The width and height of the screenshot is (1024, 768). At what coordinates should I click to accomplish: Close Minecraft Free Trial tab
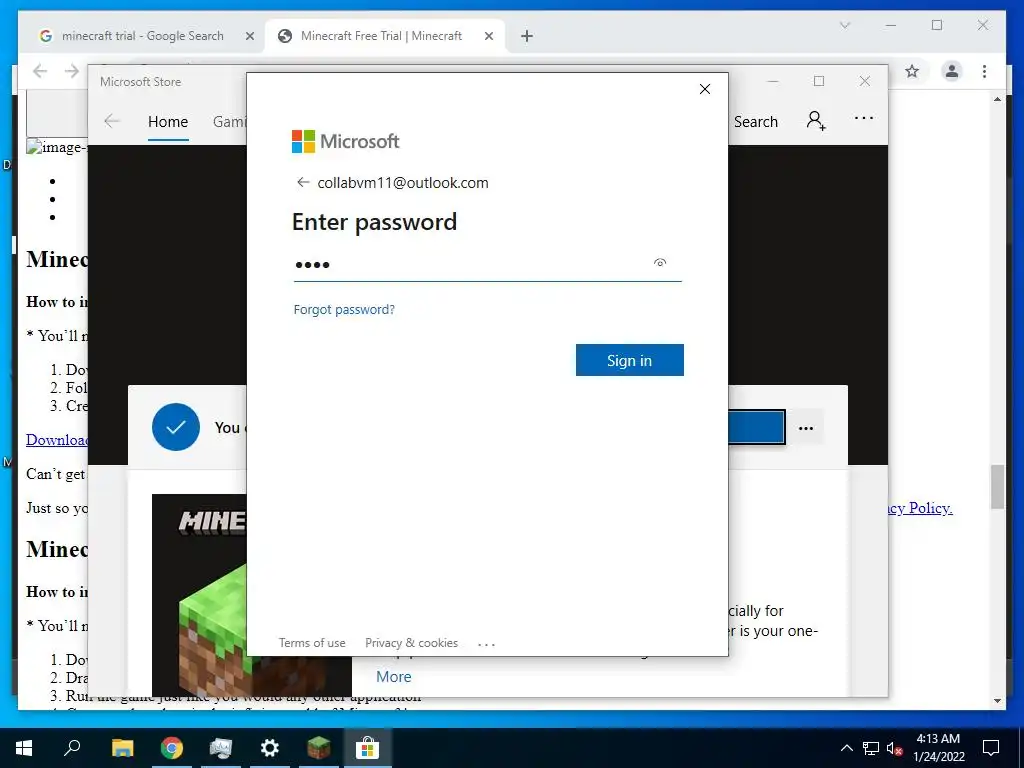tap(488, 37)
